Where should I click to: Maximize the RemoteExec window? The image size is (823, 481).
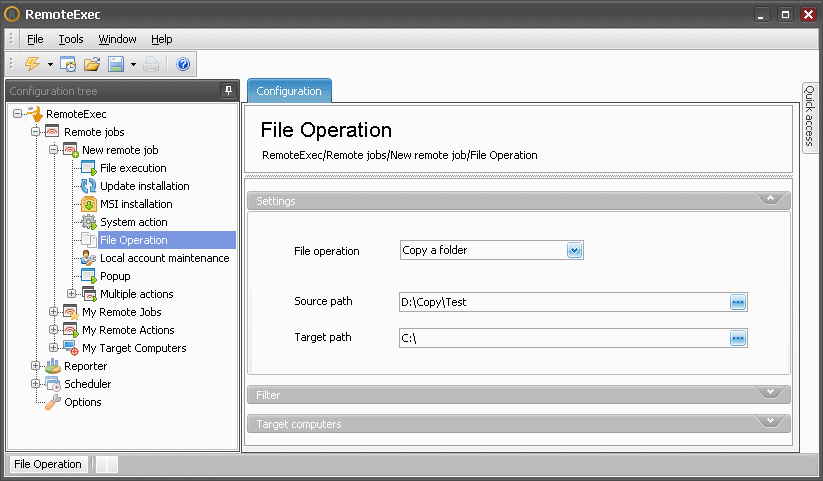tap(785, 15)
